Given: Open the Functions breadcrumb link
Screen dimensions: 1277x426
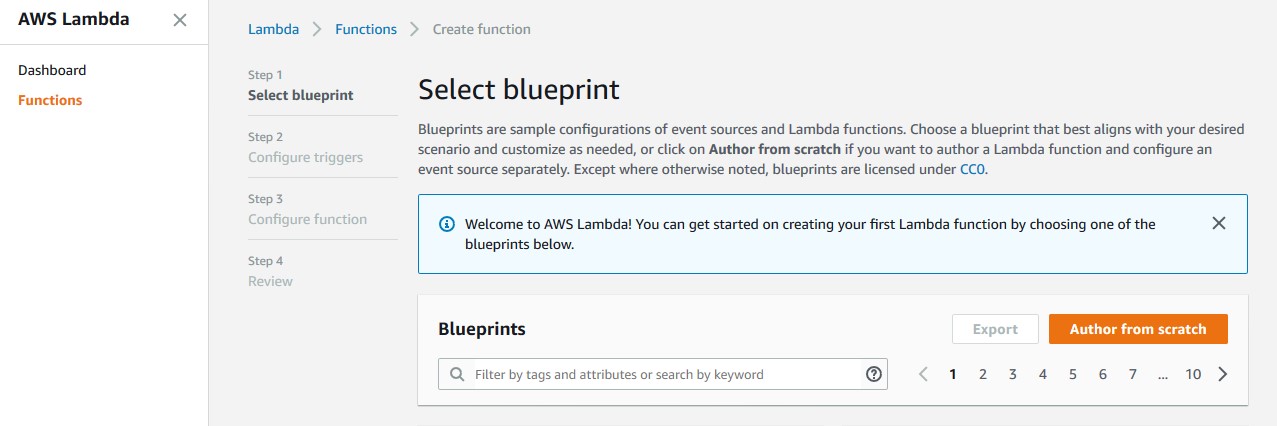Looking at the screenshot, I should (x=366, y=29).
